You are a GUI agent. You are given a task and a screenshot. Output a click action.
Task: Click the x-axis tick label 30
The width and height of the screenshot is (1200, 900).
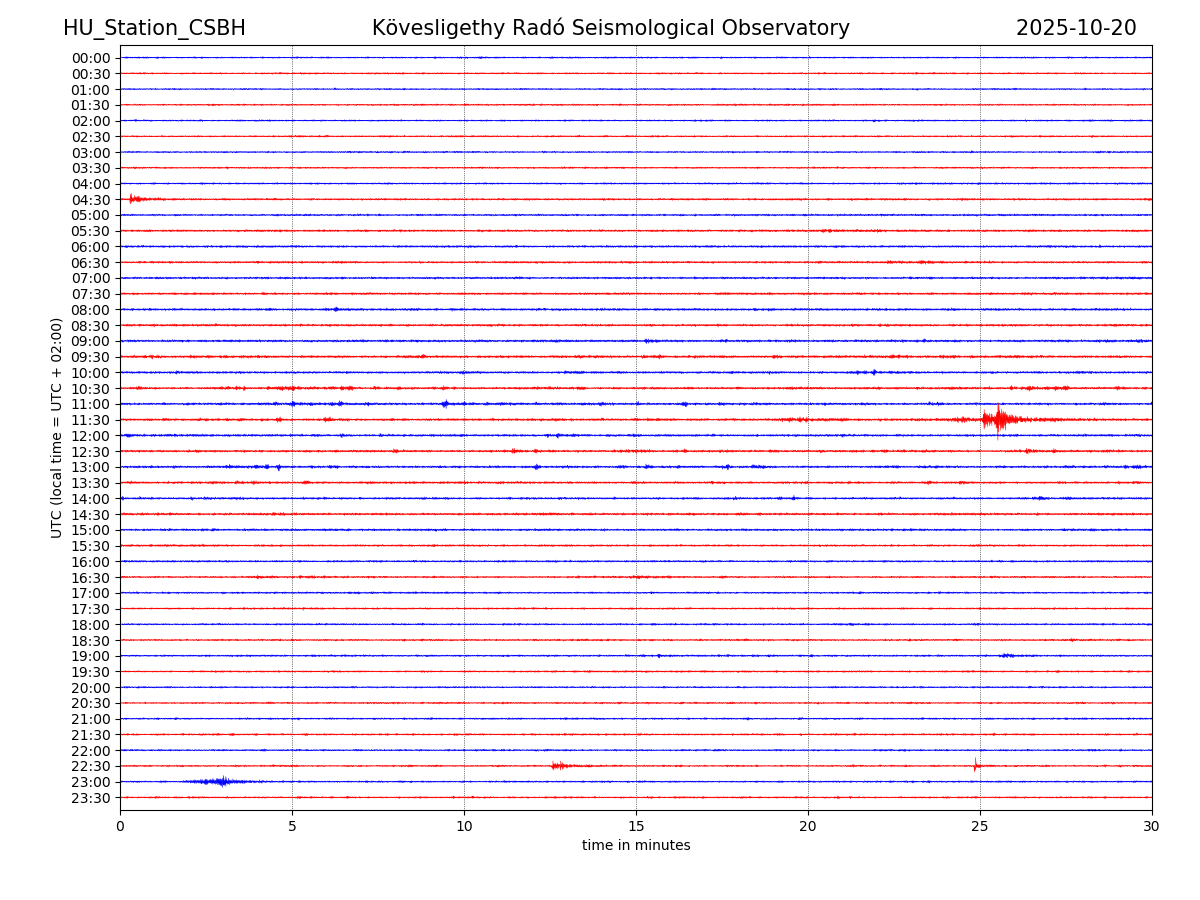tap(1152, 827)
